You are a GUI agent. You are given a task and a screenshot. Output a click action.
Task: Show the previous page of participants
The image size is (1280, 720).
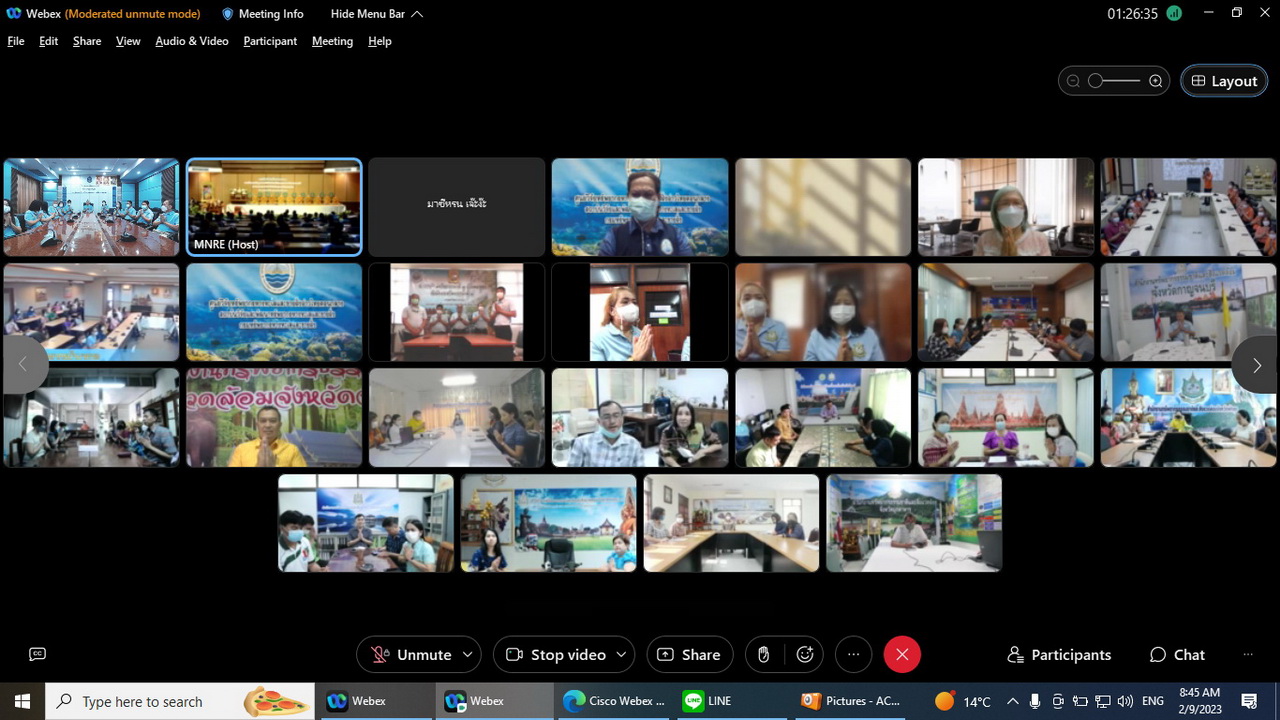23,365
